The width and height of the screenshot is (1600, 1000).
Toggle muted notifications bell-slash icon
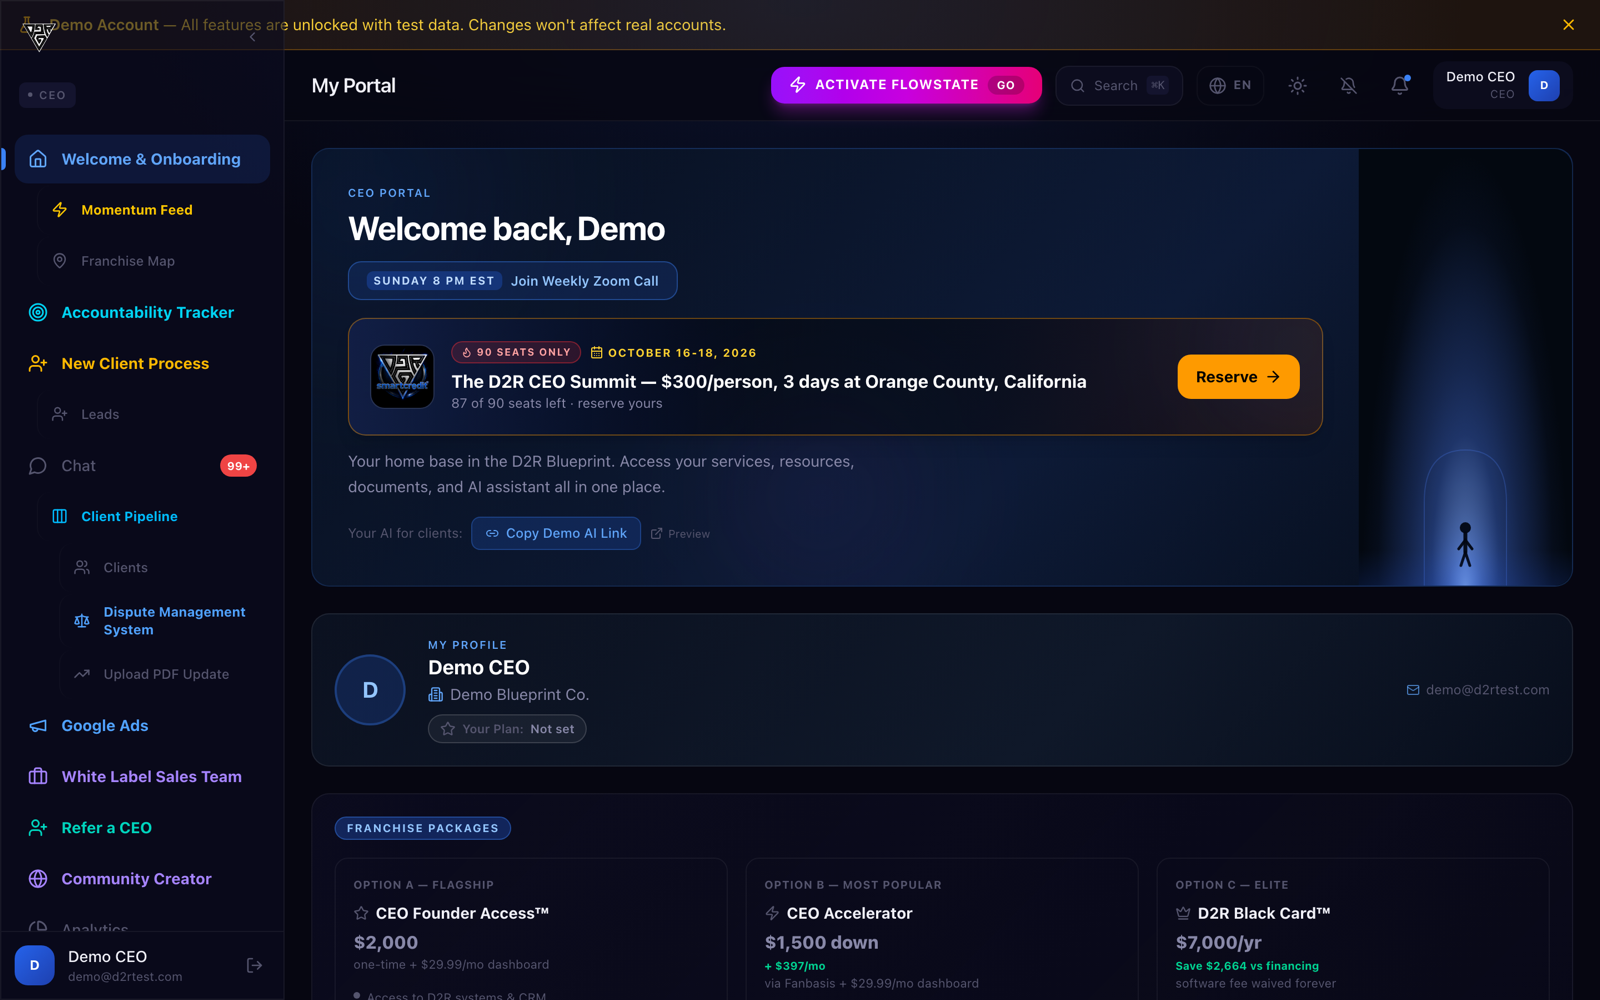(1349, 86)
